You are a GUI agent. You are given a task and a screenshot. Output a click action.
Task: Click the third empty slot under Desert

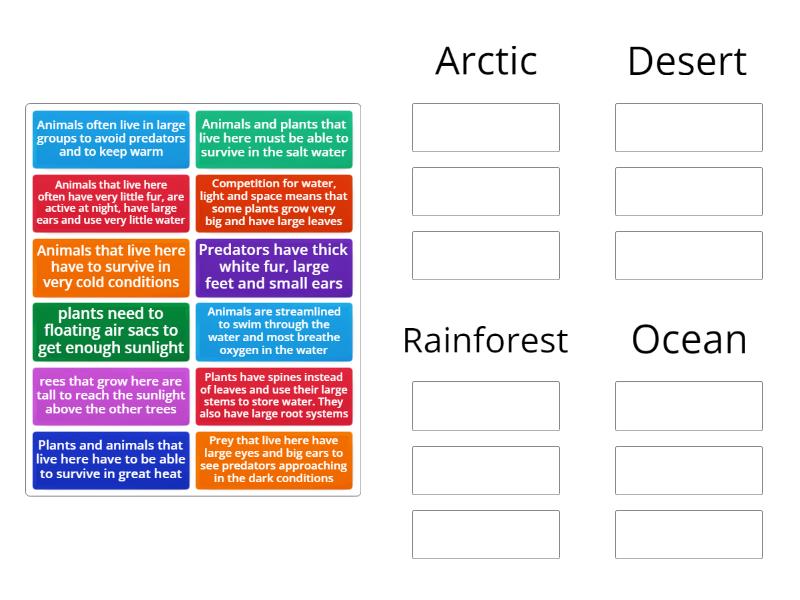(x=689, y=255)
